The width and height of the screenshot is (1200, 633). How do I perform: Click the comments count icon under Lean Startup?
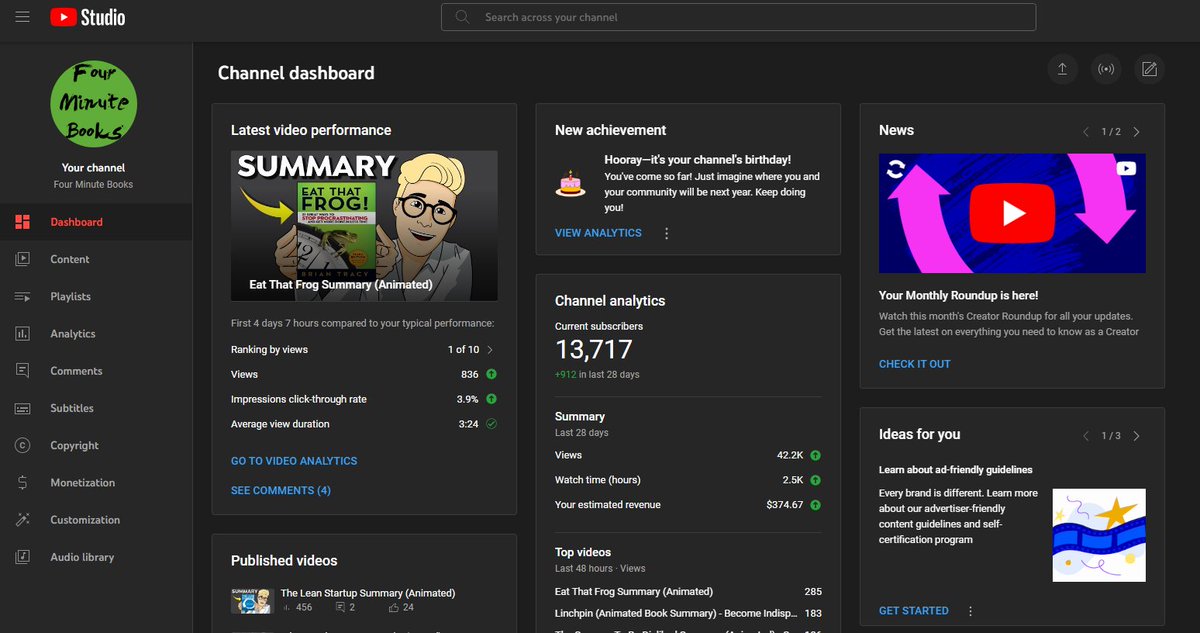[341, 607]
